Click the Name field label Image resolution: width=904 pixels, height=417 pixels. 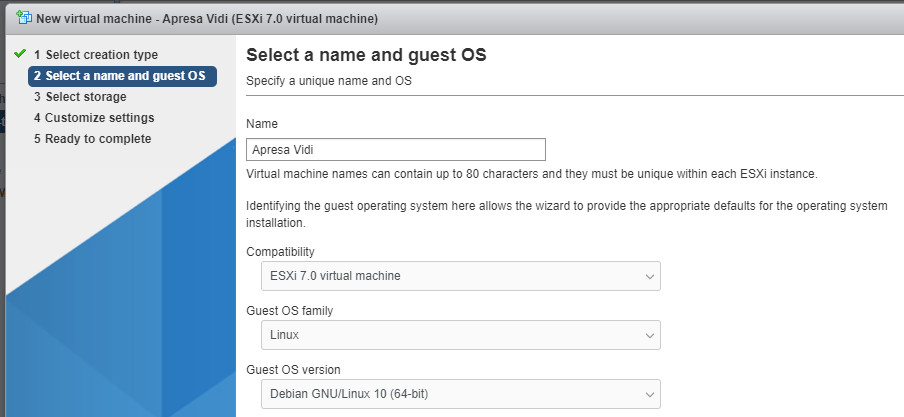click(x=262, y=124)
